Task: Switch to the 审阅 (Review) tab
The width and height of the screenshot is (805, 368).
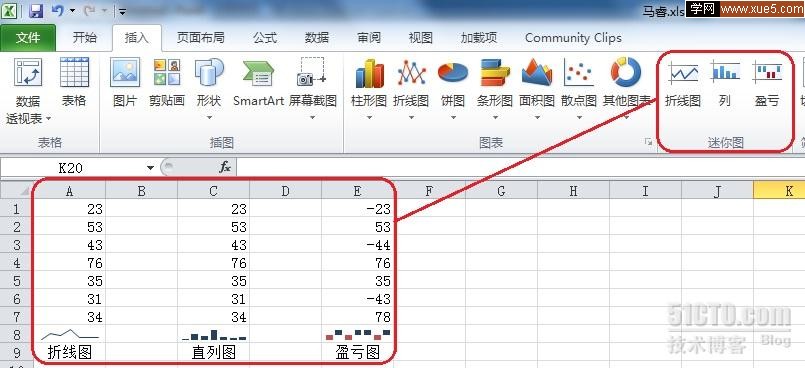Action: pyautogui.click(x=369, y=37)
